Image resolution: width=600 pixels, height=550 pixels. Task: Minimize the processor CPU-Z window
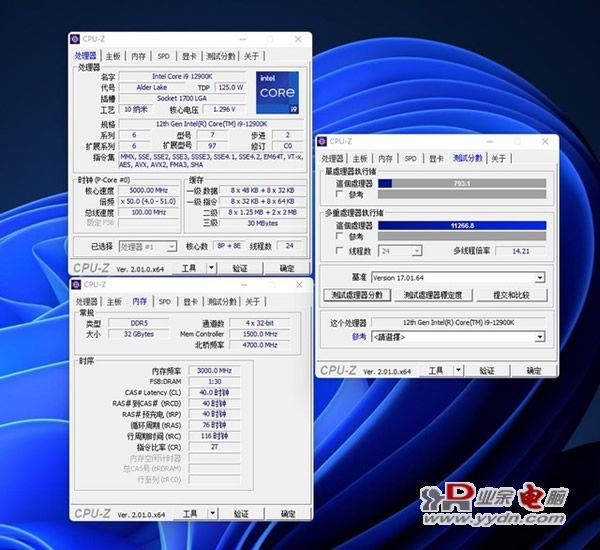[x=243, y=39]
